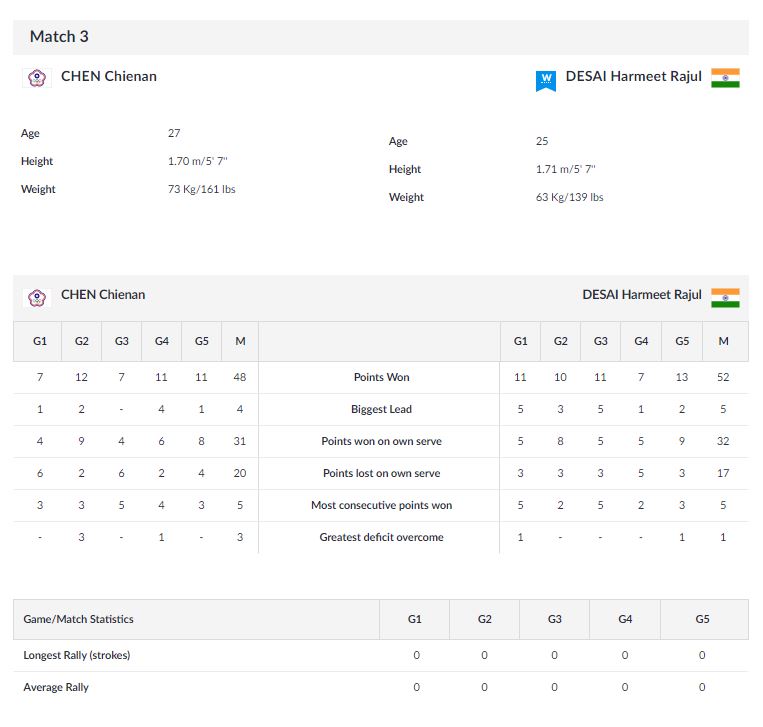Image resolution: width=763 pixels, height=727 pixels.
Task: Click the Points lost on own serve label
Action: click(381, 473)
